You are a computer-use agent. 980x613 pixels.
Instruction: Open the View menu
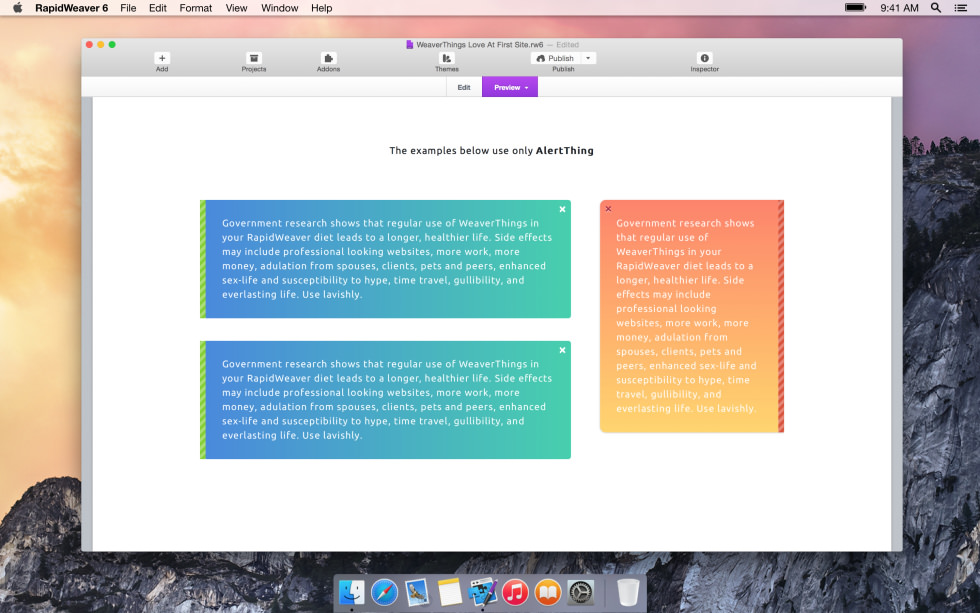point(236,8)
